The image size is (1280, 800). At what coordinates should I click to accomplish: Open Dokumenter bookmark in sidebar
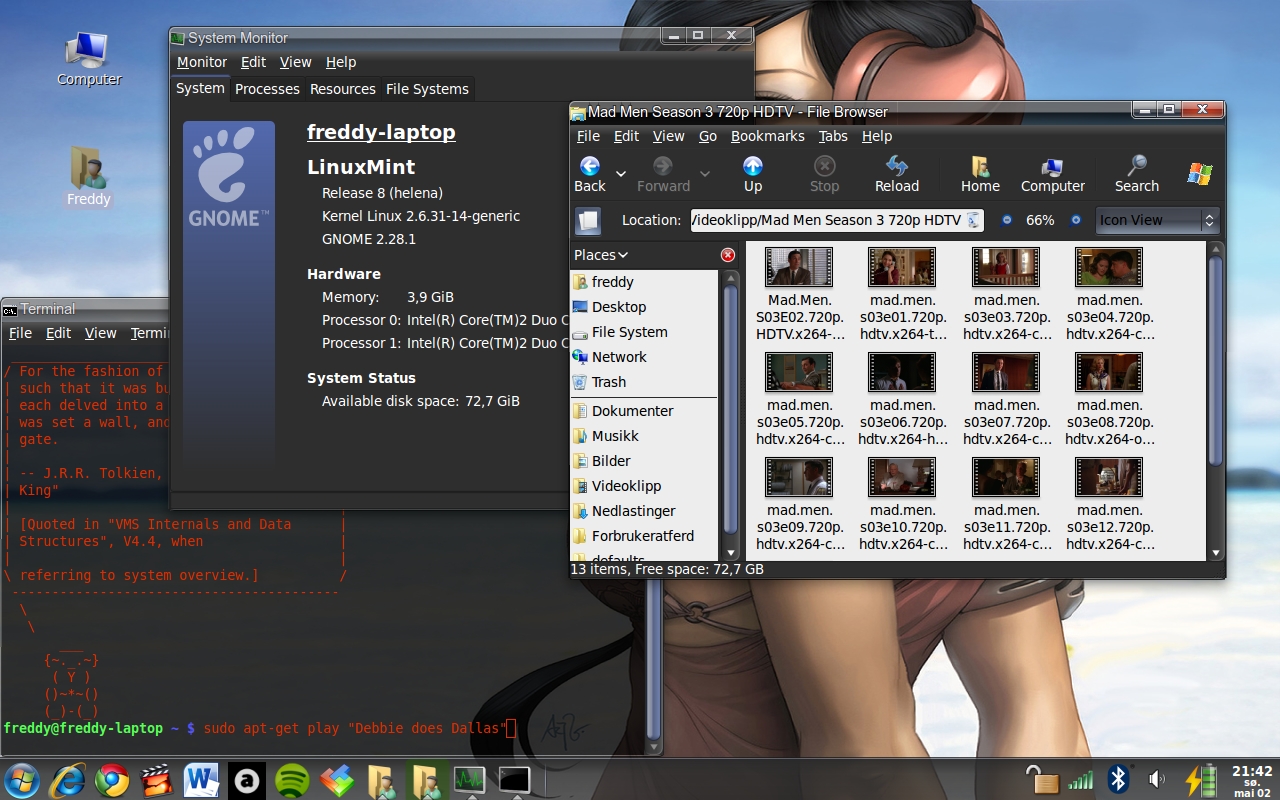click(x=644, y=411)
